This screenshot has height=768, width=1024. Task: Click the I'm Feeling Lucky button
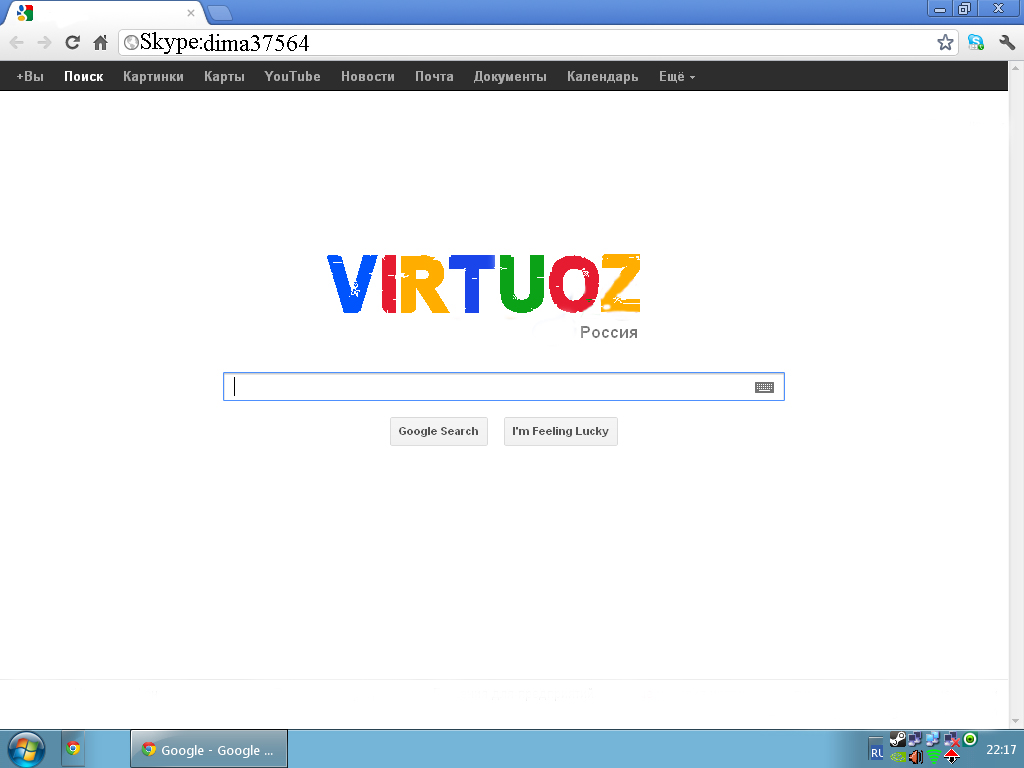(560, 431)
